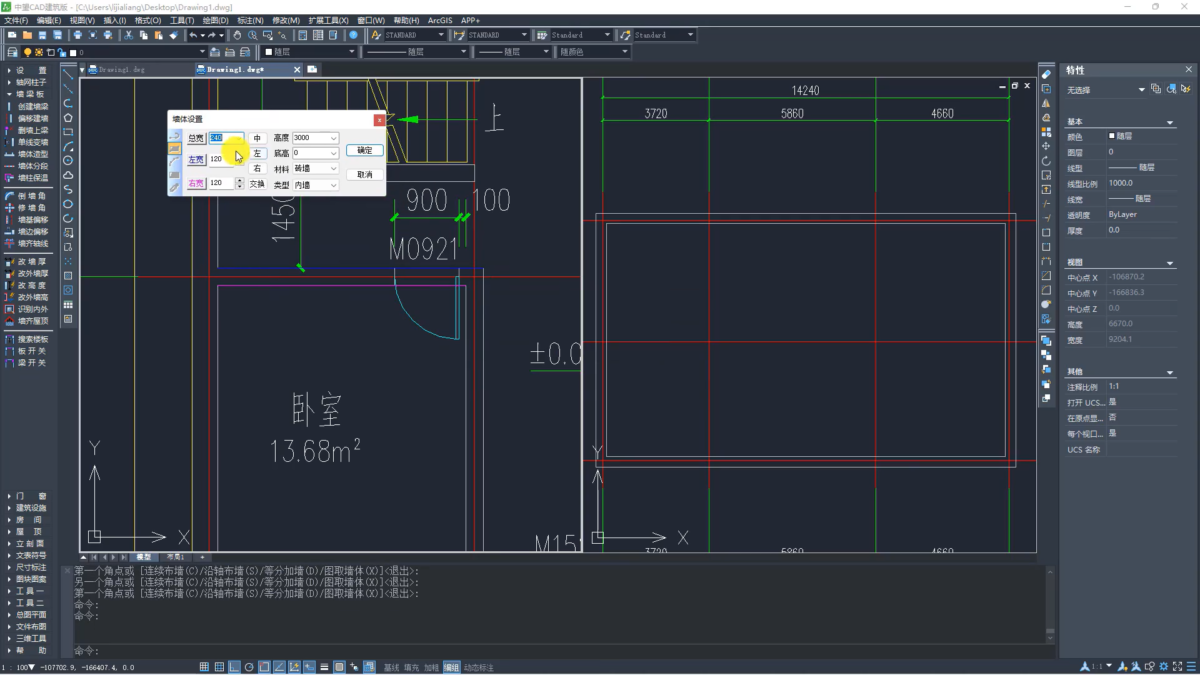
Task: Click the 识别内外 tool
Action: (27, 309)
